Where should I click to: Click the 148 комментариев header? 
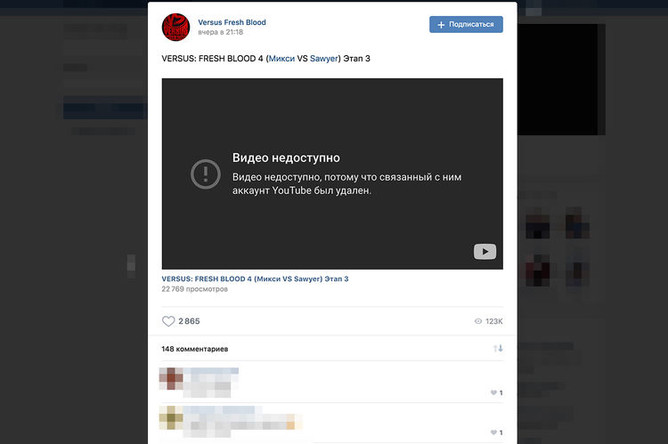[x=195, y=349]
